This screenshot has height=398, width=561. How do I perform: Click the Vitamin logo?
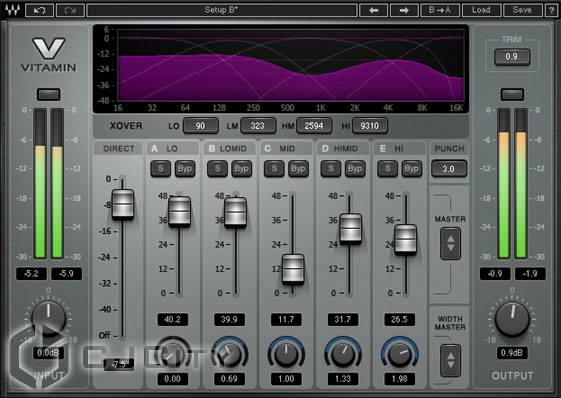pos(49,54)
